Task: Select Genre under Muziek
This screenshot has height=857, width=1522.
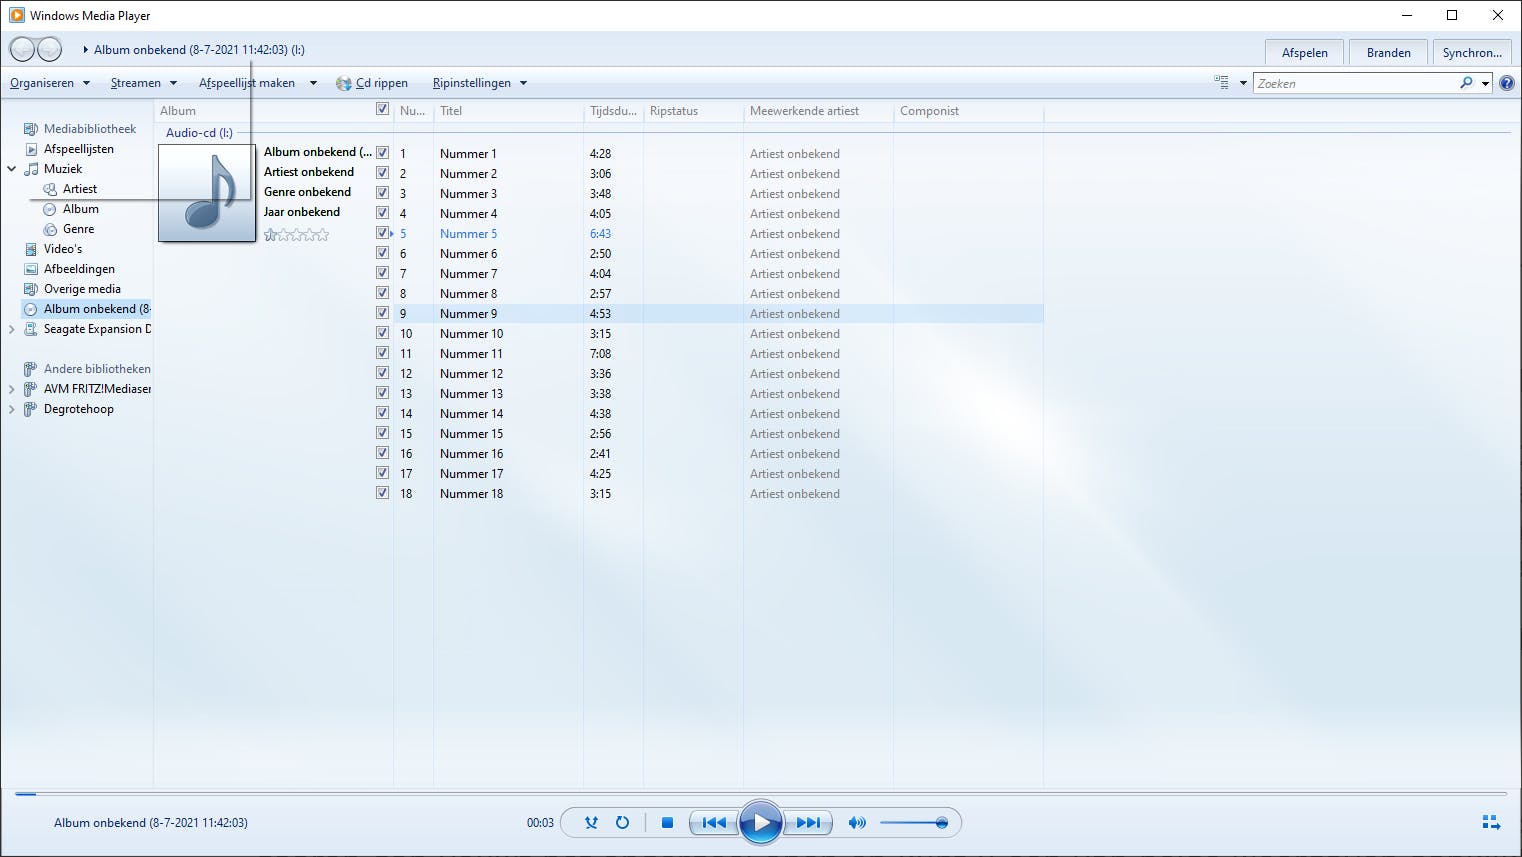Action: click(x=79, y=229)
